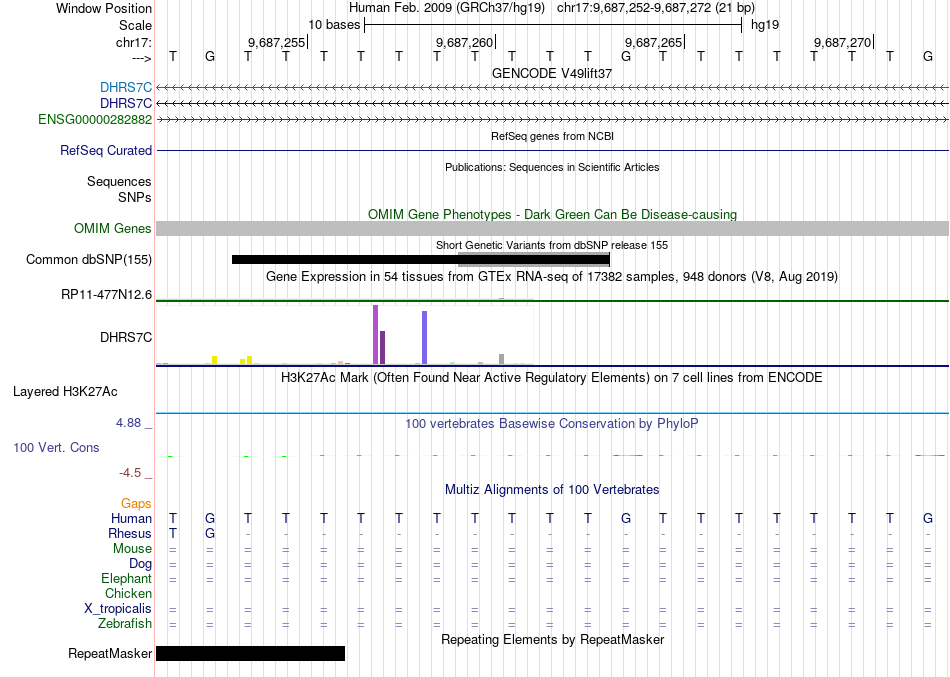This screenshot has height=677, width=950.
Task: Click the dark blue DHRS7C transcript label
Action: click(x=126, y=104)
